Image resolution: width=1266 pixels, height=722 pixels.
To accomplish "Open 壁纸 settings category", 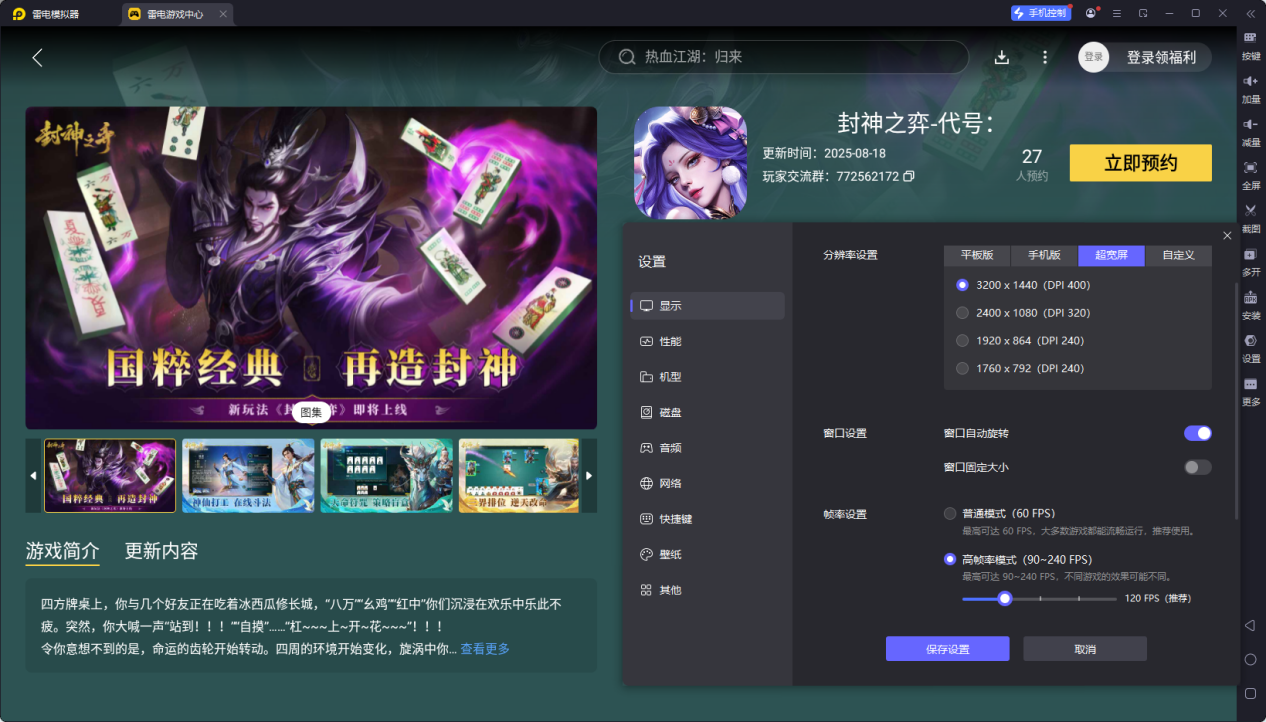I will 708,554.
